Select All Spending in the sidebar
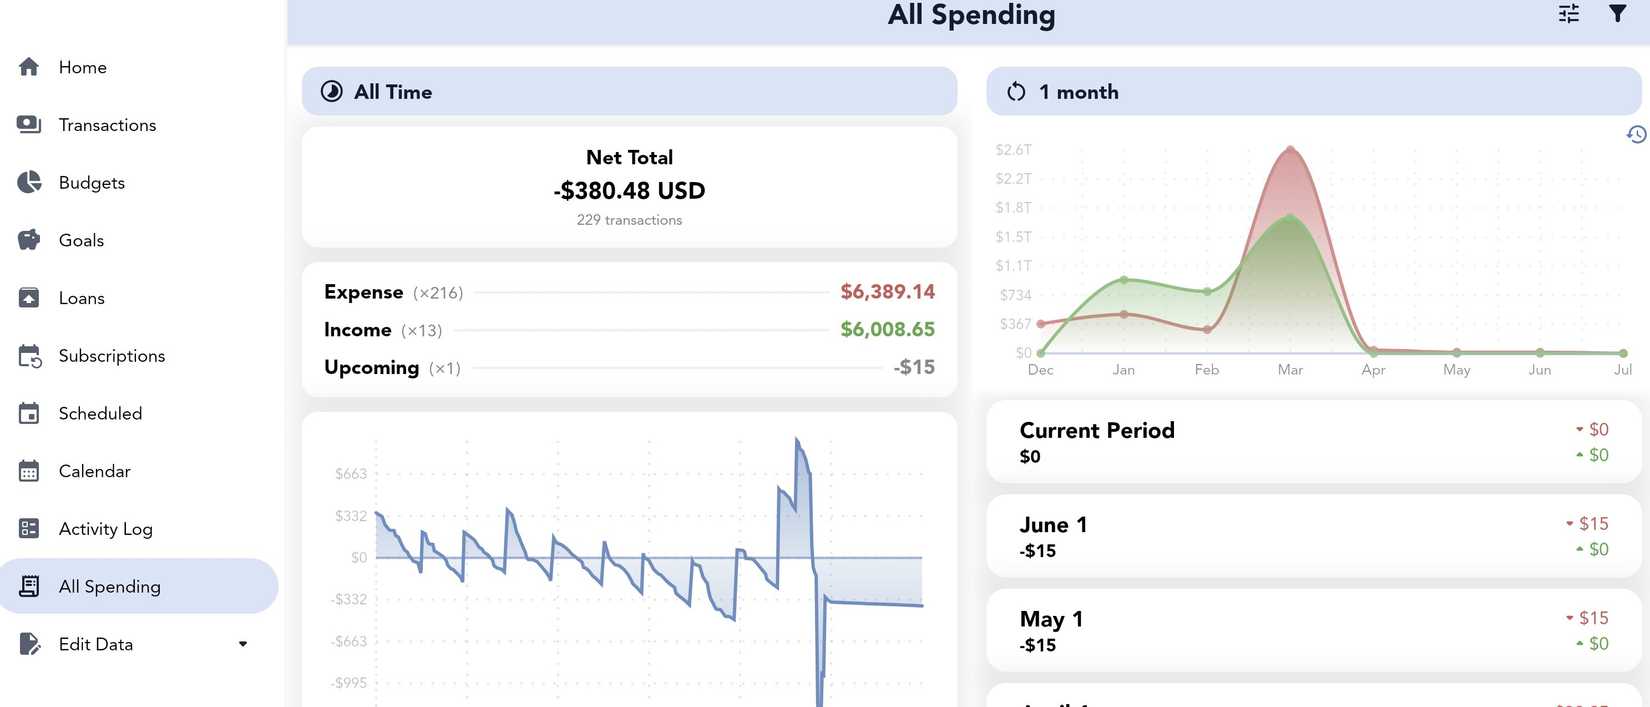1650x707 pixels. tap(110, 586)
